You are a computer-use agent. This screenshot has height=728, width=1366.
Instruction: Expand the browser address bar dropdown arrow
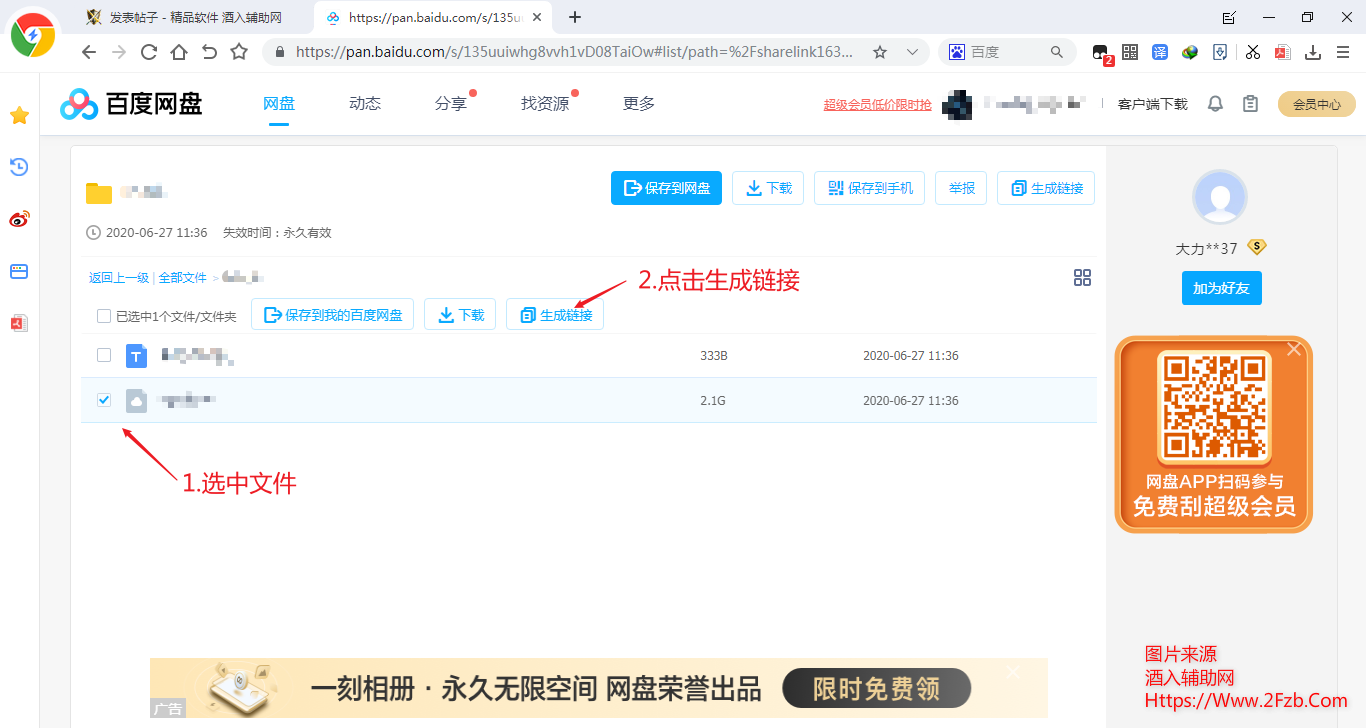coord(911,51)
